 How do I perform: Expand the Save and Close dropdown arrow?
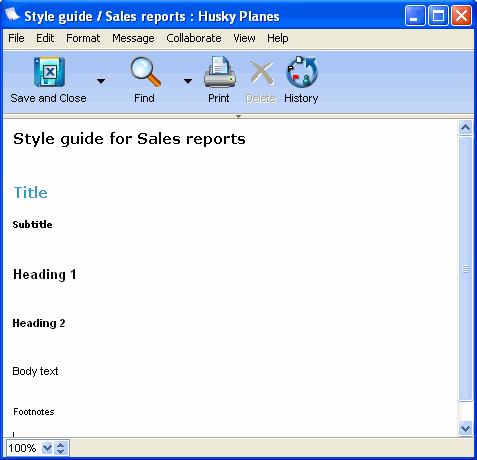pos(101,81)
